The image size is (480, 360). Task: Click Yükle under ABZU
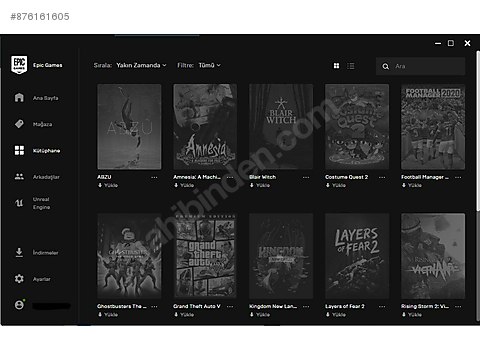(108, 185)
